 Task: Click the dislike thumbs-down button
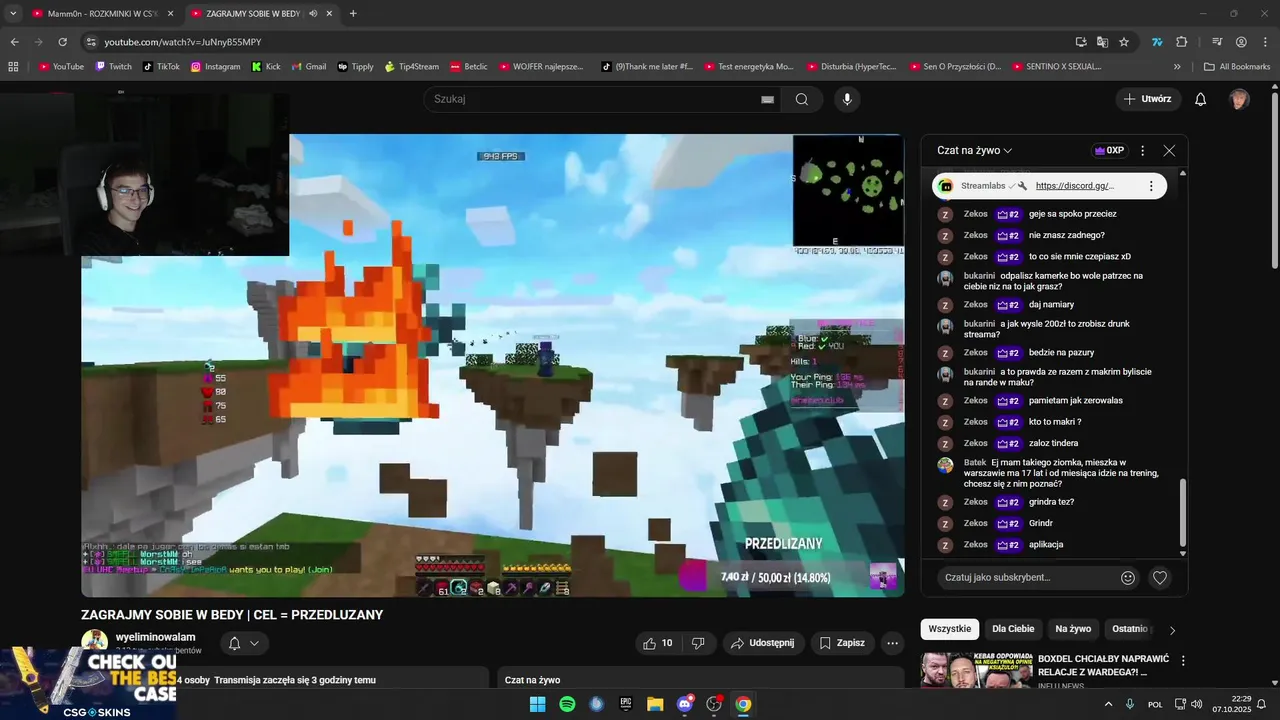tap(698, 643)
